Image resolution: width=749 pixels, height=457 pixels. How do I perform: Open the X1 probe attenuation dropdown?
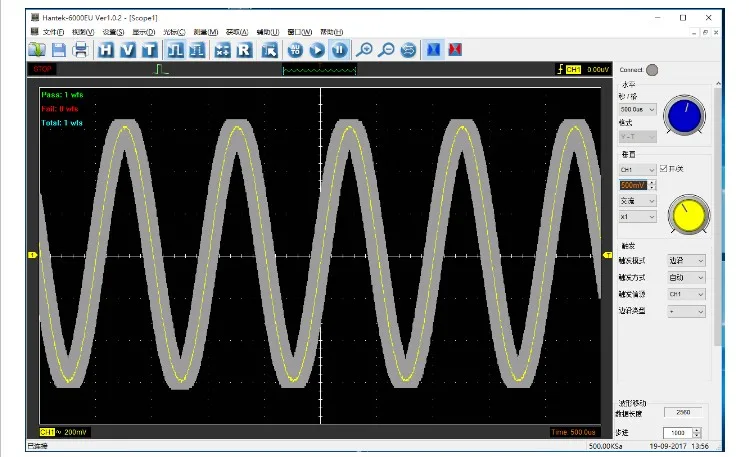pos(637,217)
